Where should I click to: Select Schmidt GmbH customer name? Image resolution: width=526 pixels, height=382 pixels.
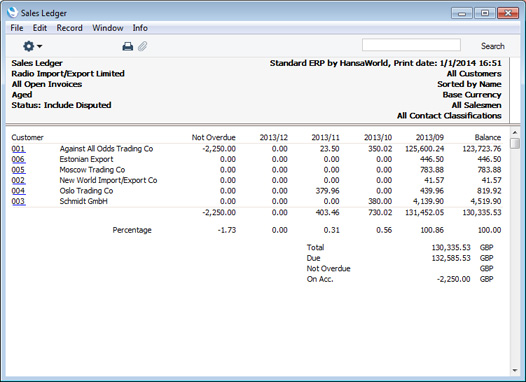click(84, 201)
